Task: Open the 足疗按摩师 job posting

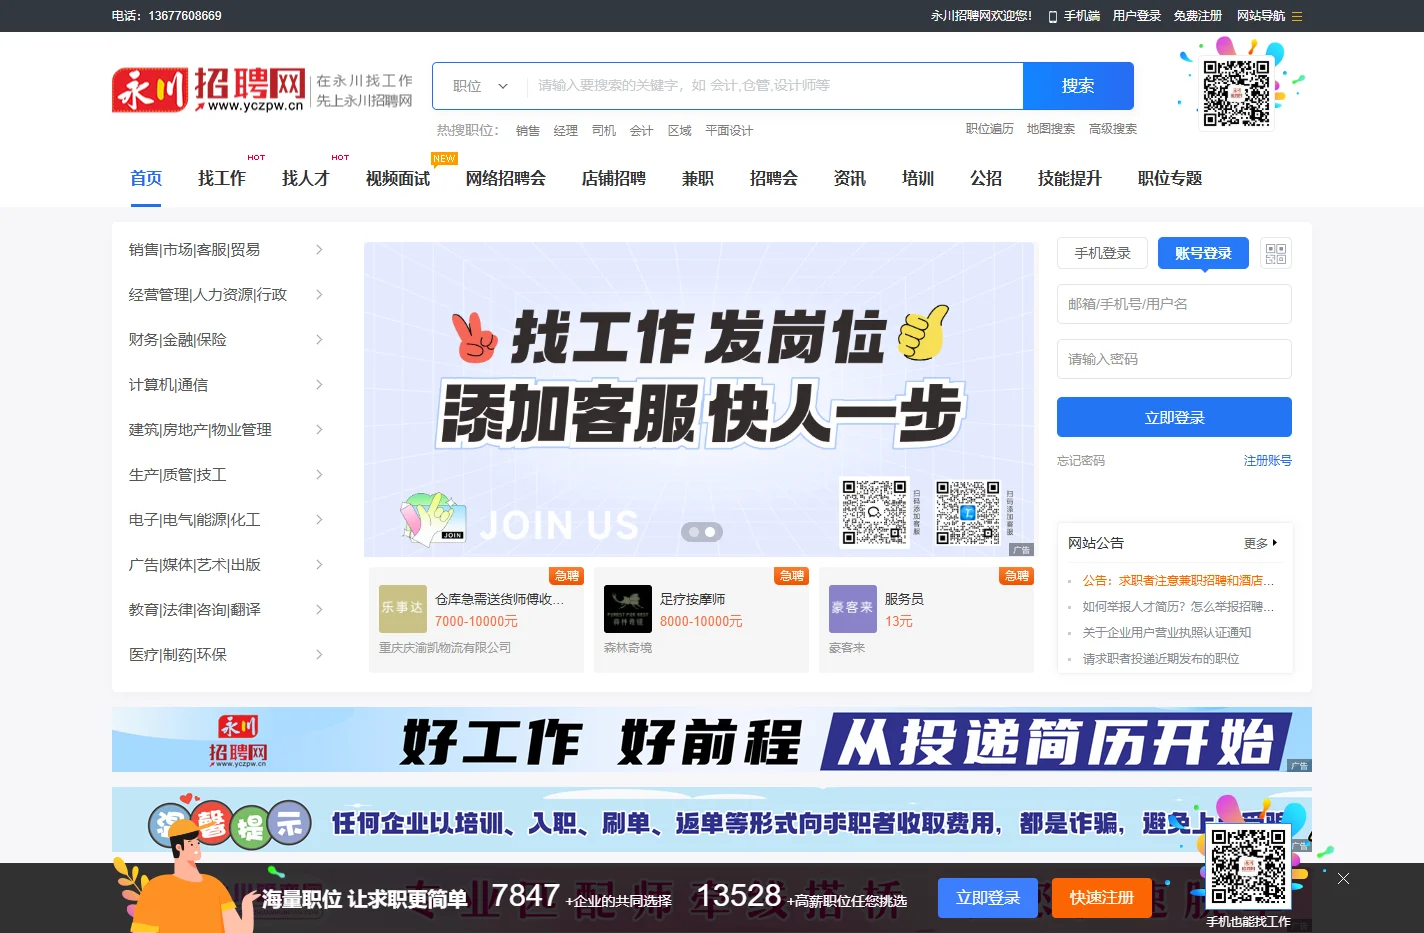Action: pyautogui.click(x=692, y=599)
